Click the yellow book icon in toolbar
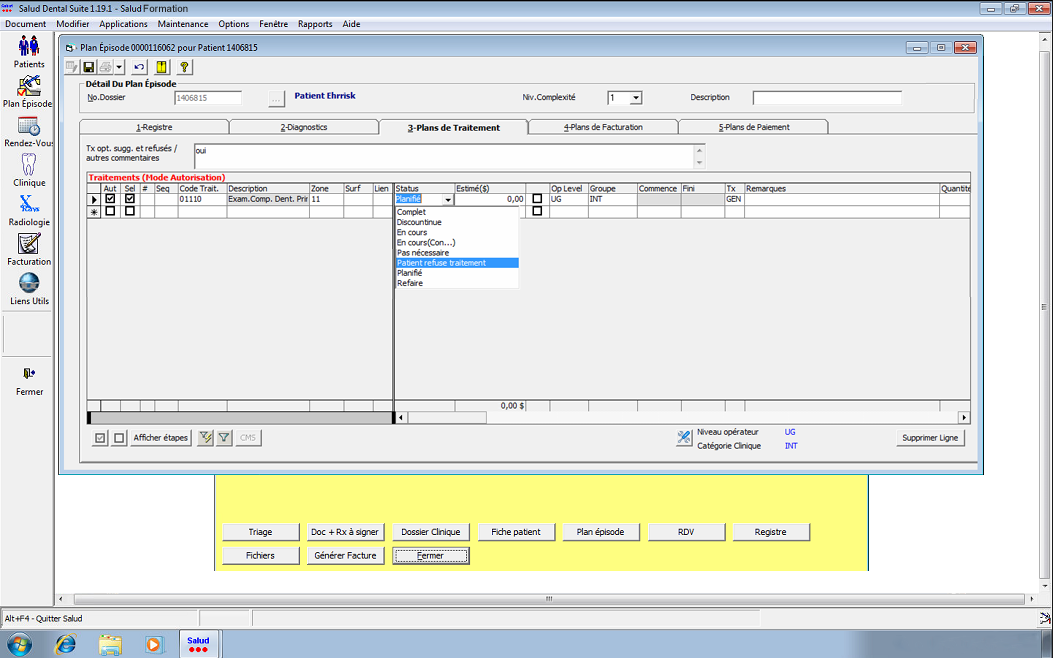This screenshot has width=1053, height=658. (161, 67)
